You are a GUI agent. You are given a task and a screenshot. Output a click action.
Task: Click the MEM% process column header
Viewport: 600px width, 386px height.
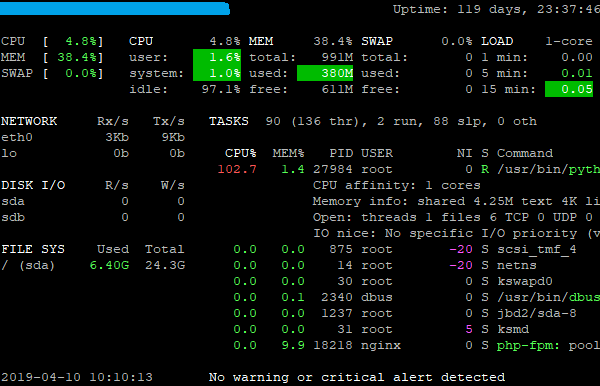[289, 153]
